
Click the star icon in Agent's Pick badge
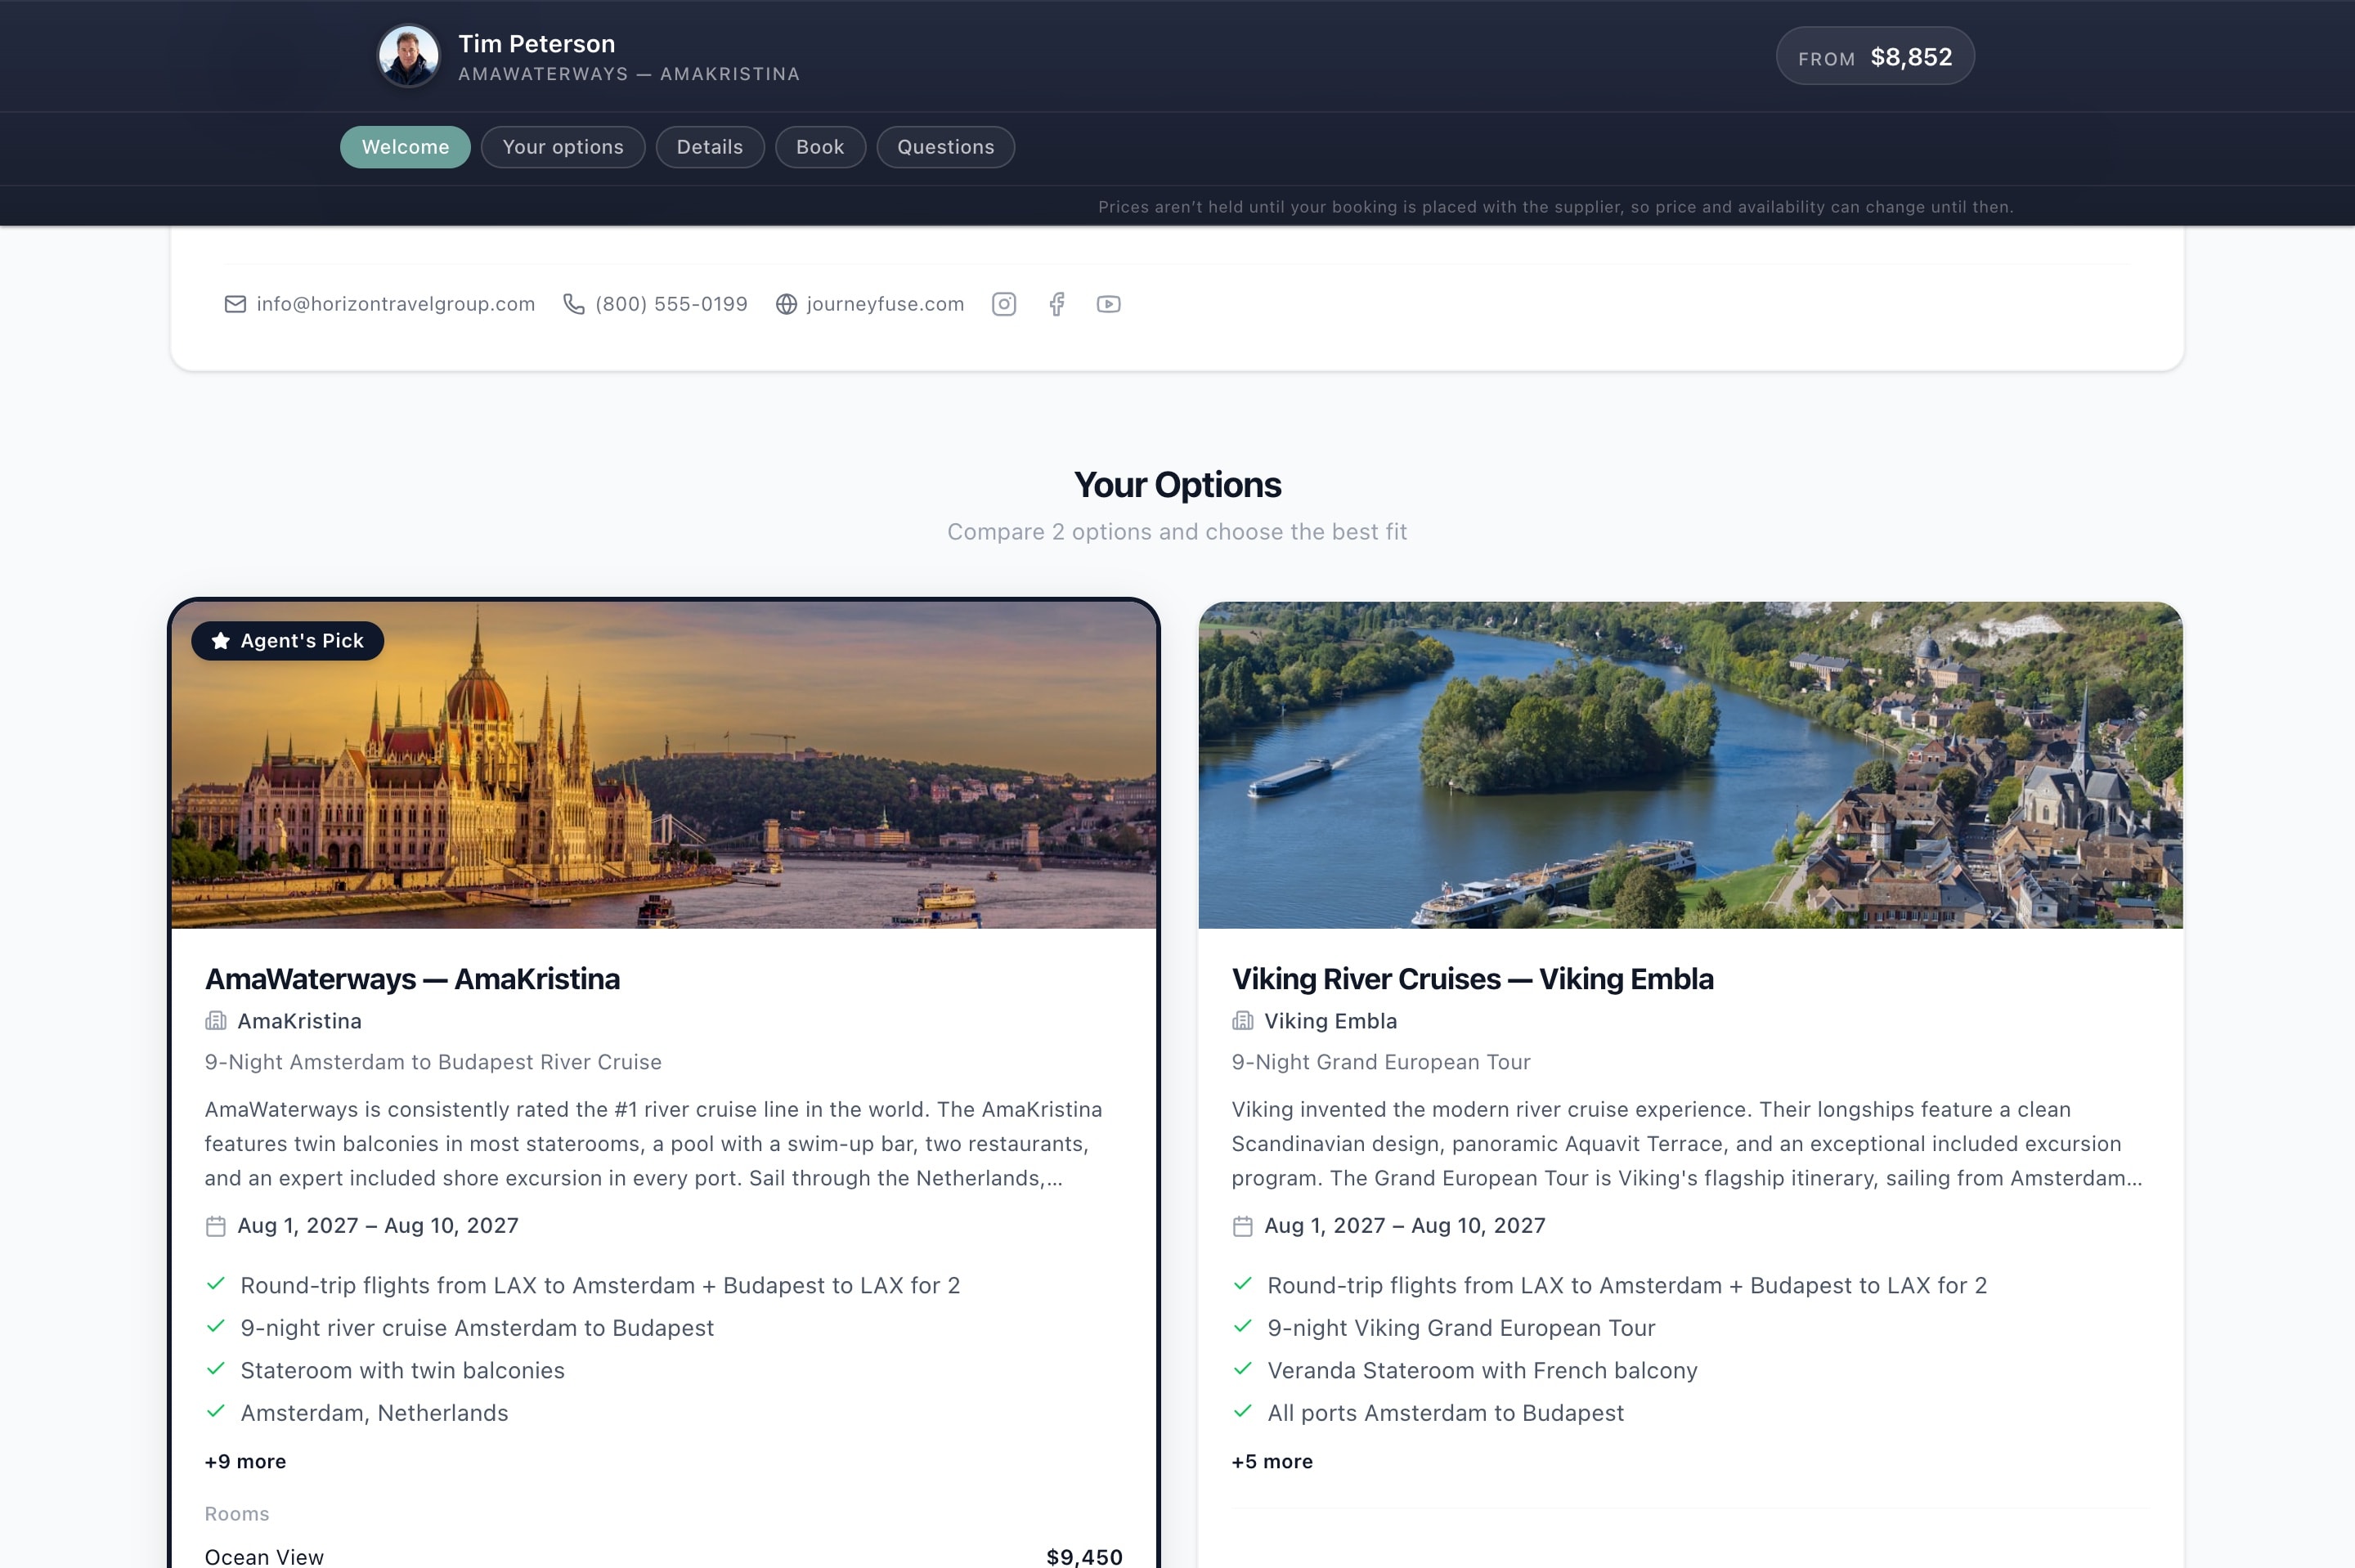(x=221, y=641)
